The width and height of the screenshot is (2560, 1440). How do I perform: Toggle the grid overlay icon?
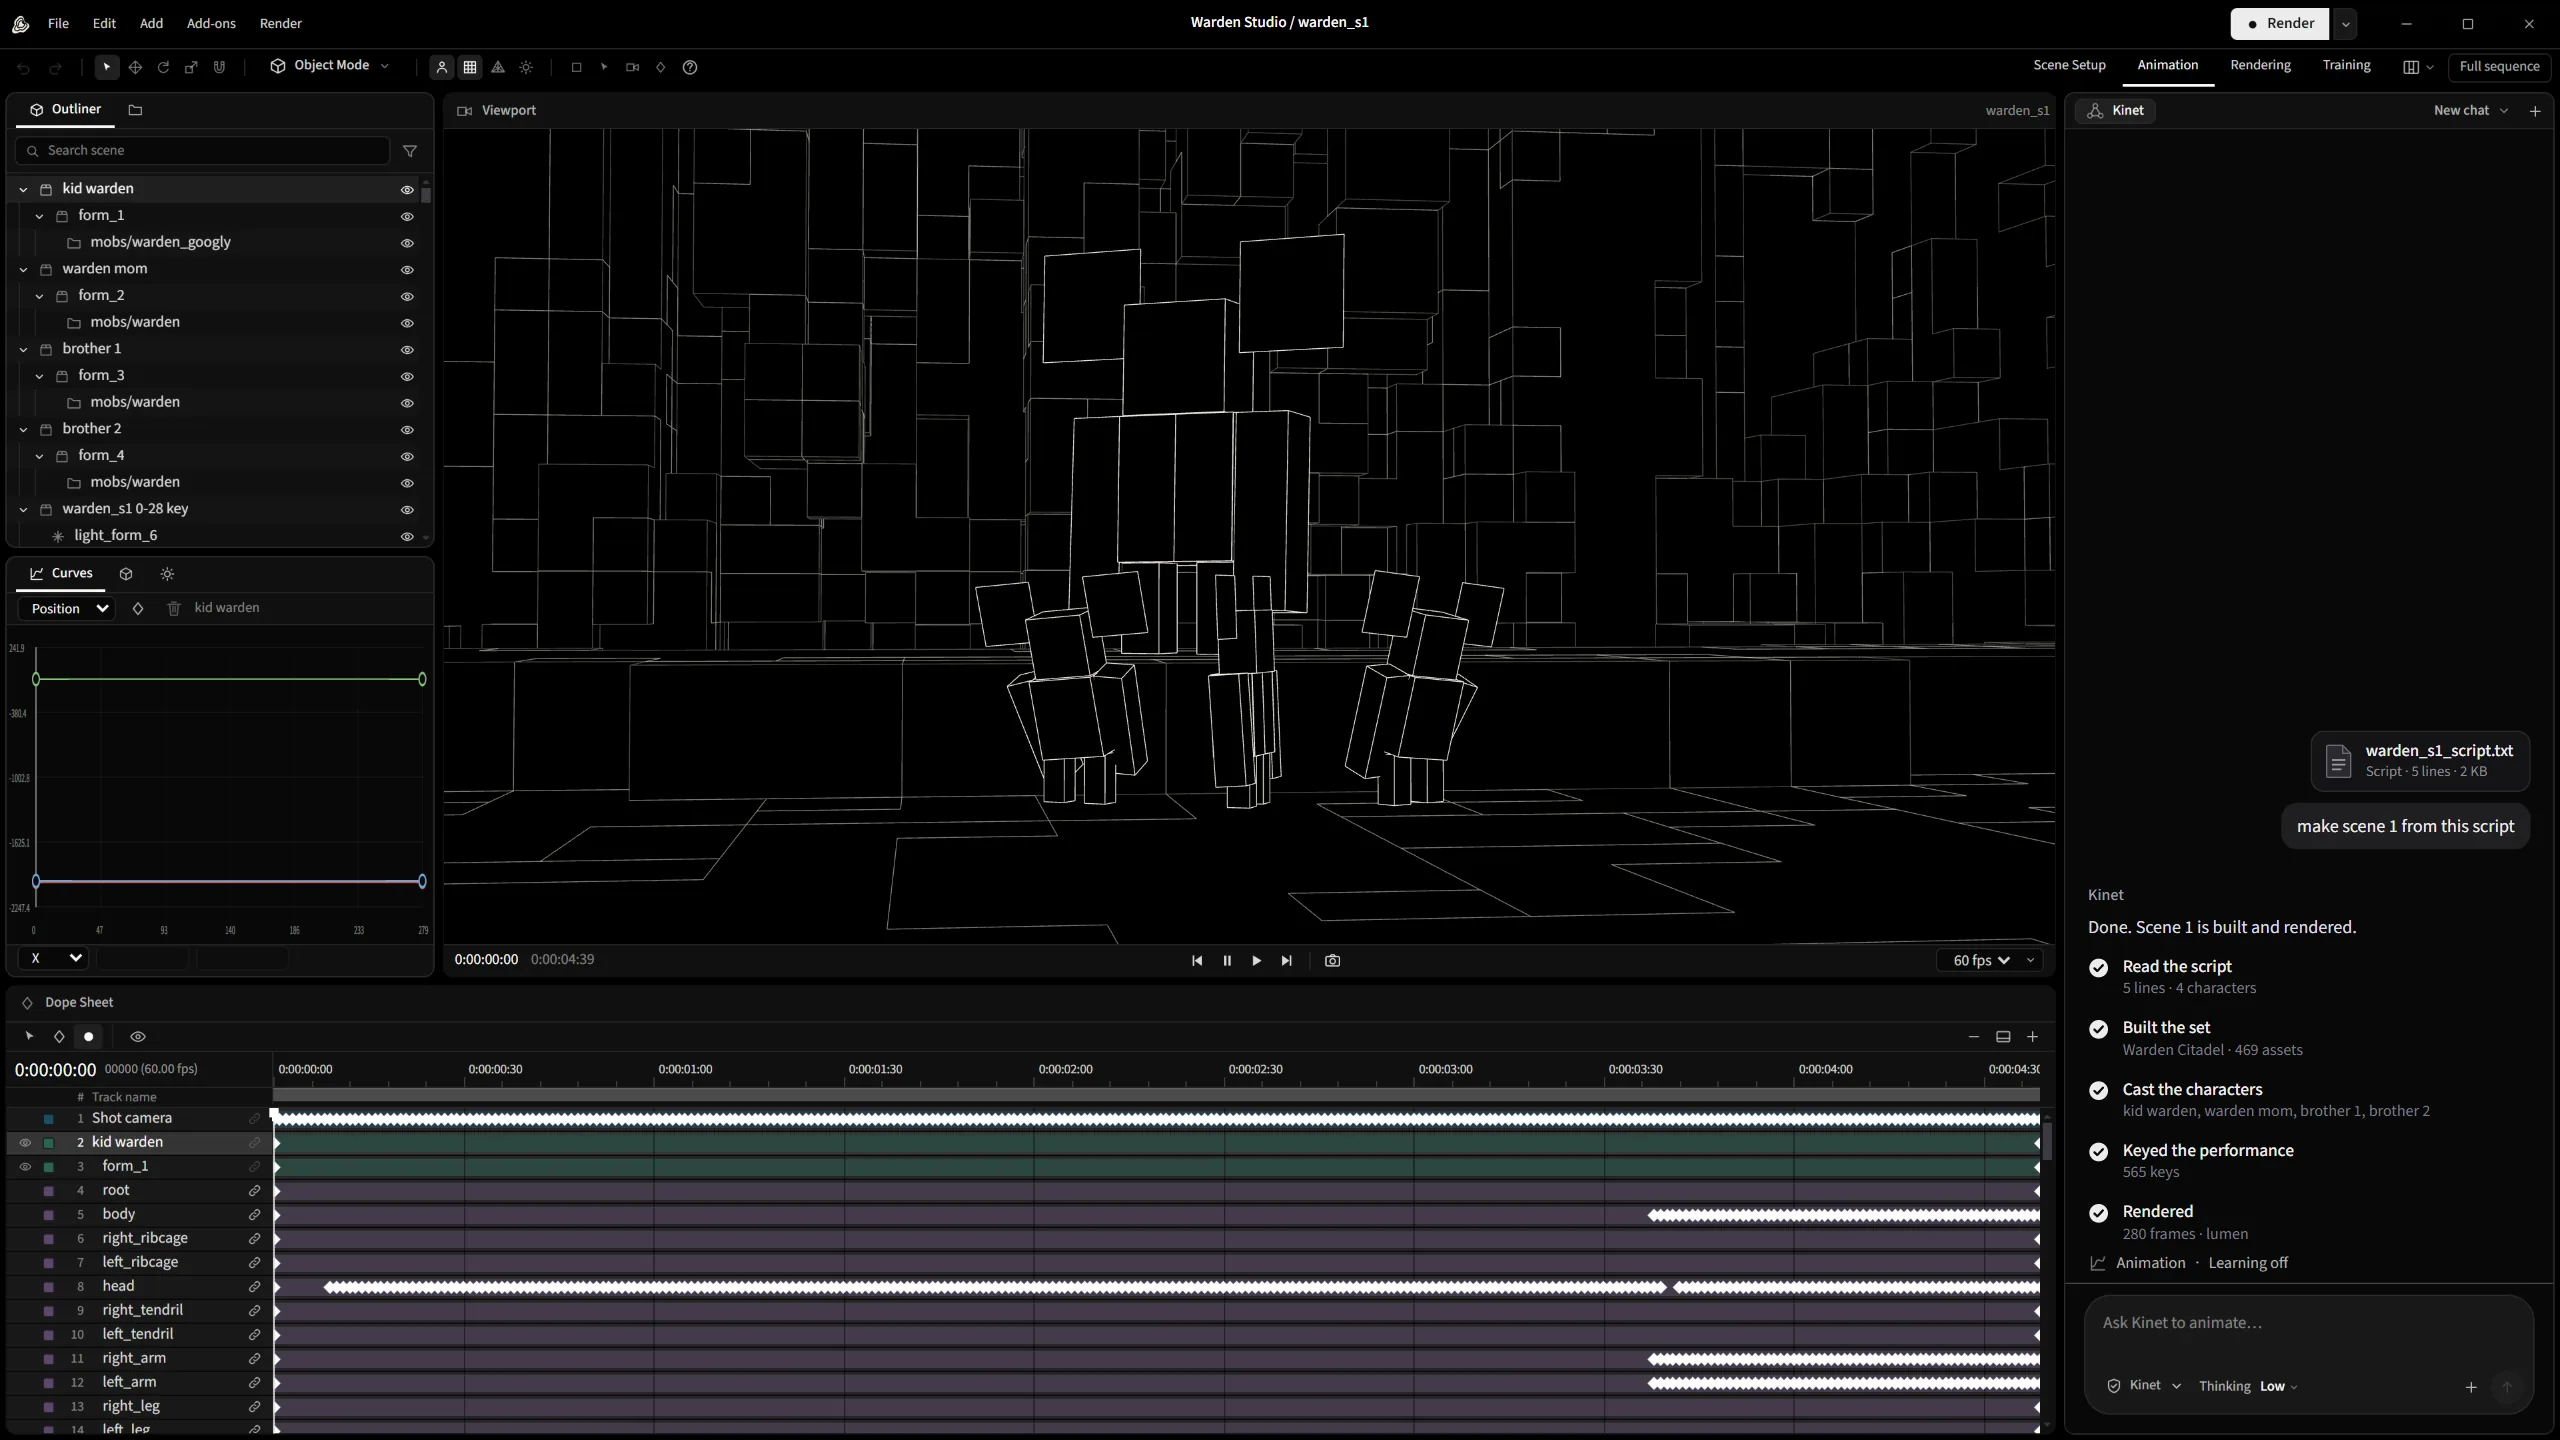pyautogui.click(x=470, y=67)
